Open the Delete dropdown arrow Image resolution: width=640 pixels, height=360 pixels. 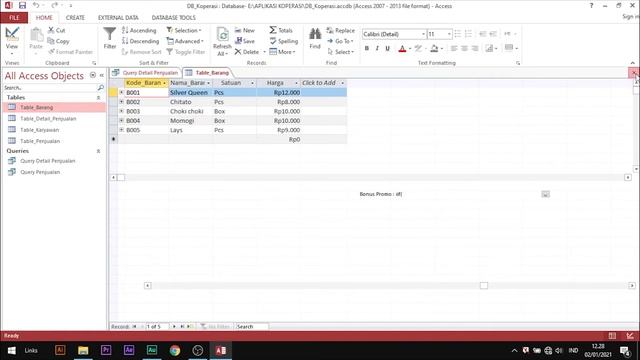point(264,52)
